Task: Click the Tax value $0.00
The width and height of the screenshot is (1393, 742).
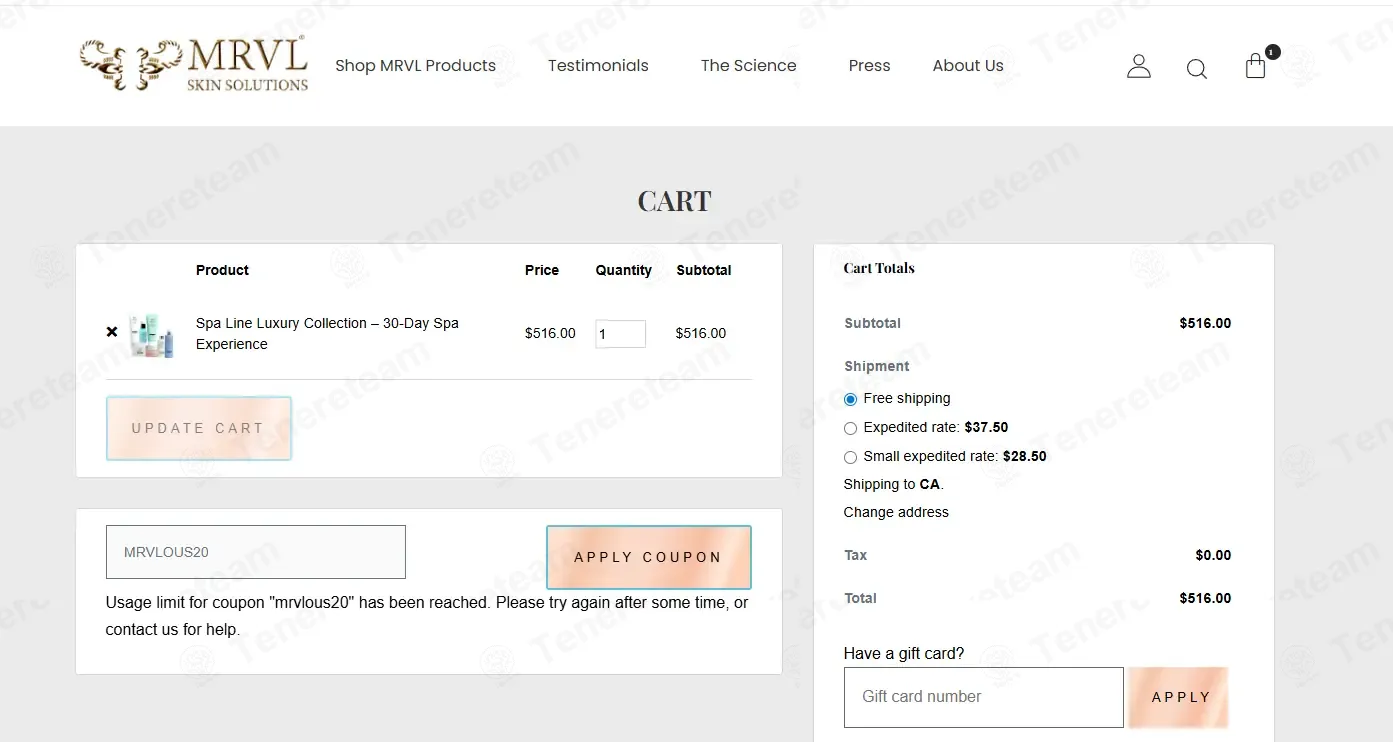Action: [x=1213, y=555]
